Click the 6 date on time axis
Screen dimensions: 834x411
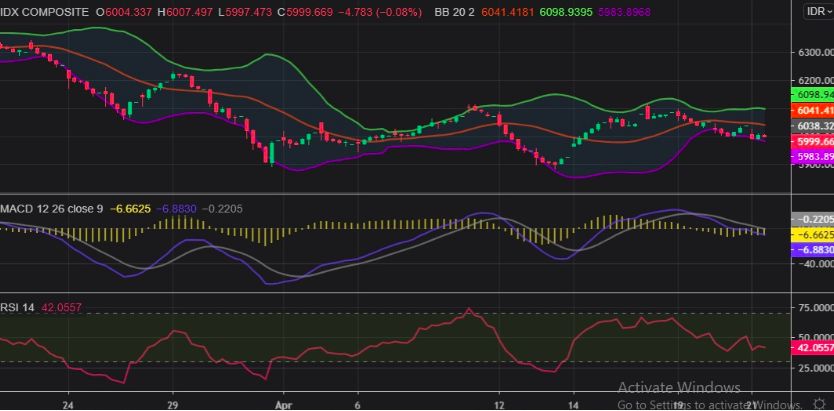coord(357,404)
